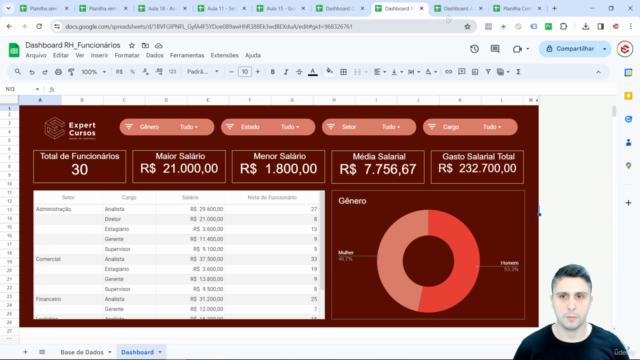This screenshot has width=640, height=360.
Task: Open version history clock icon
Action: 474,49
